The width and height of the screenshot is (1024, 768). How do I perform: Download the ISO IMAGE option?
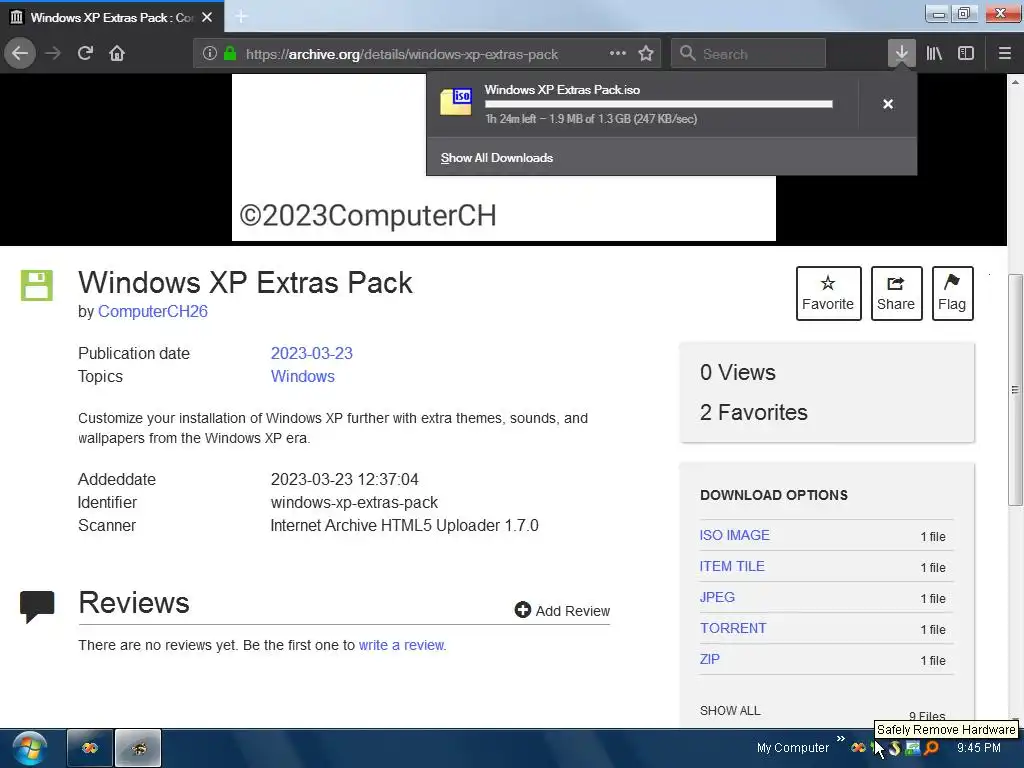coord(734,536)
